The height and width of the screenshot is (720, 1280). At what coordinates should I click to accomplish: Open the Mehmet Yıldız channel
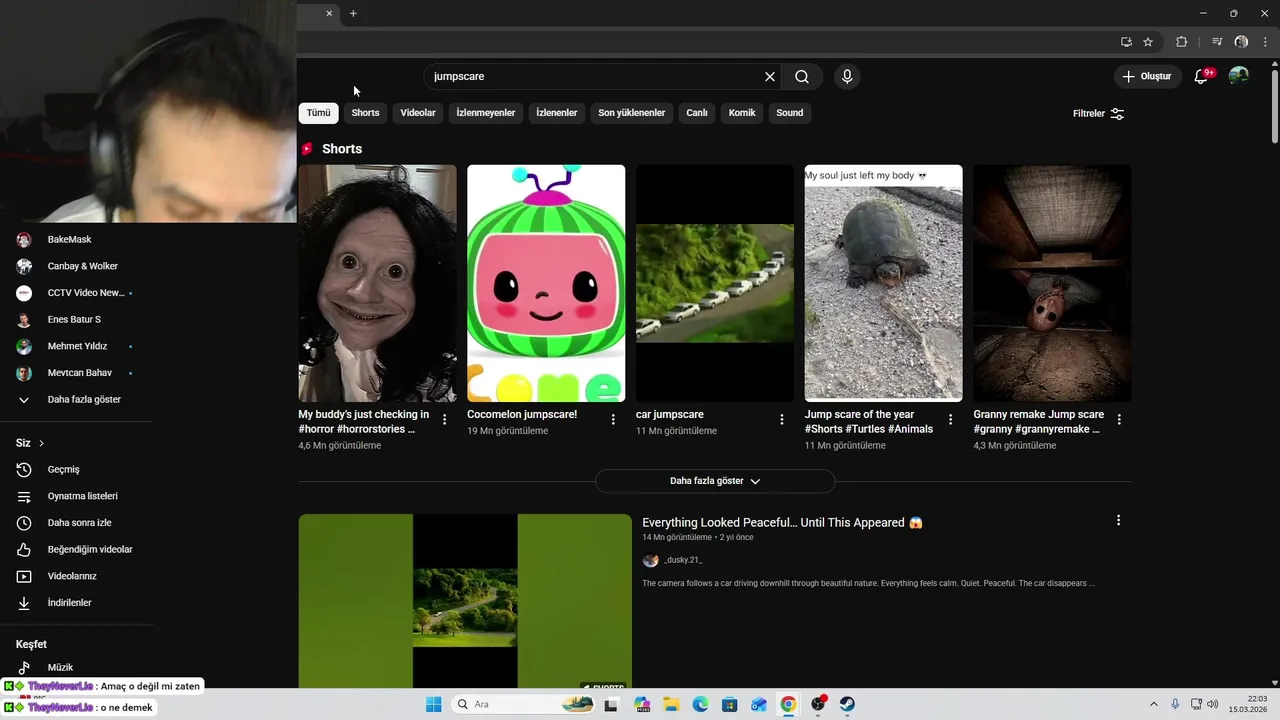coord(77,346)
